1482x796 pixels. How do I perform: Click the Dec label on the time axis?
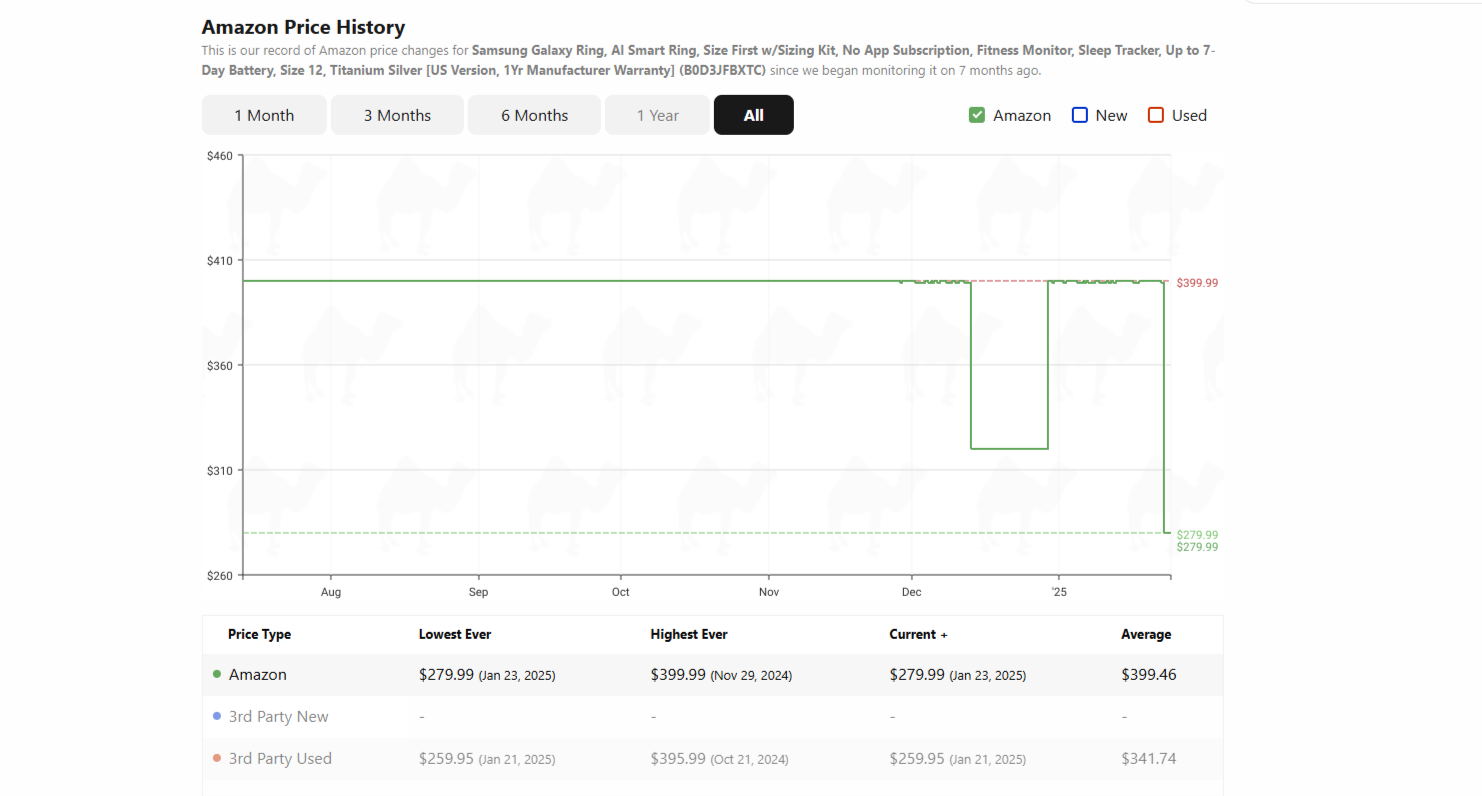click(911, 592)
